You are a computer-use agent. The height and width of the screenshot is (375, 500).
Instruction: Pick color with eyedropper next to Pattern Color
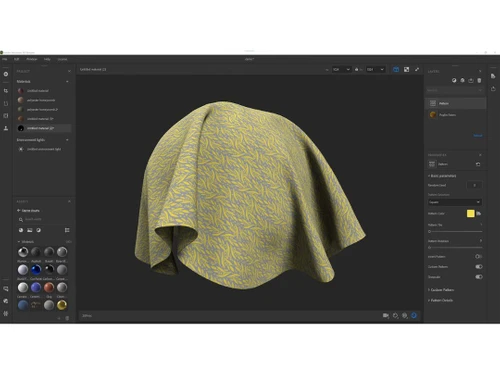[479, 213]
